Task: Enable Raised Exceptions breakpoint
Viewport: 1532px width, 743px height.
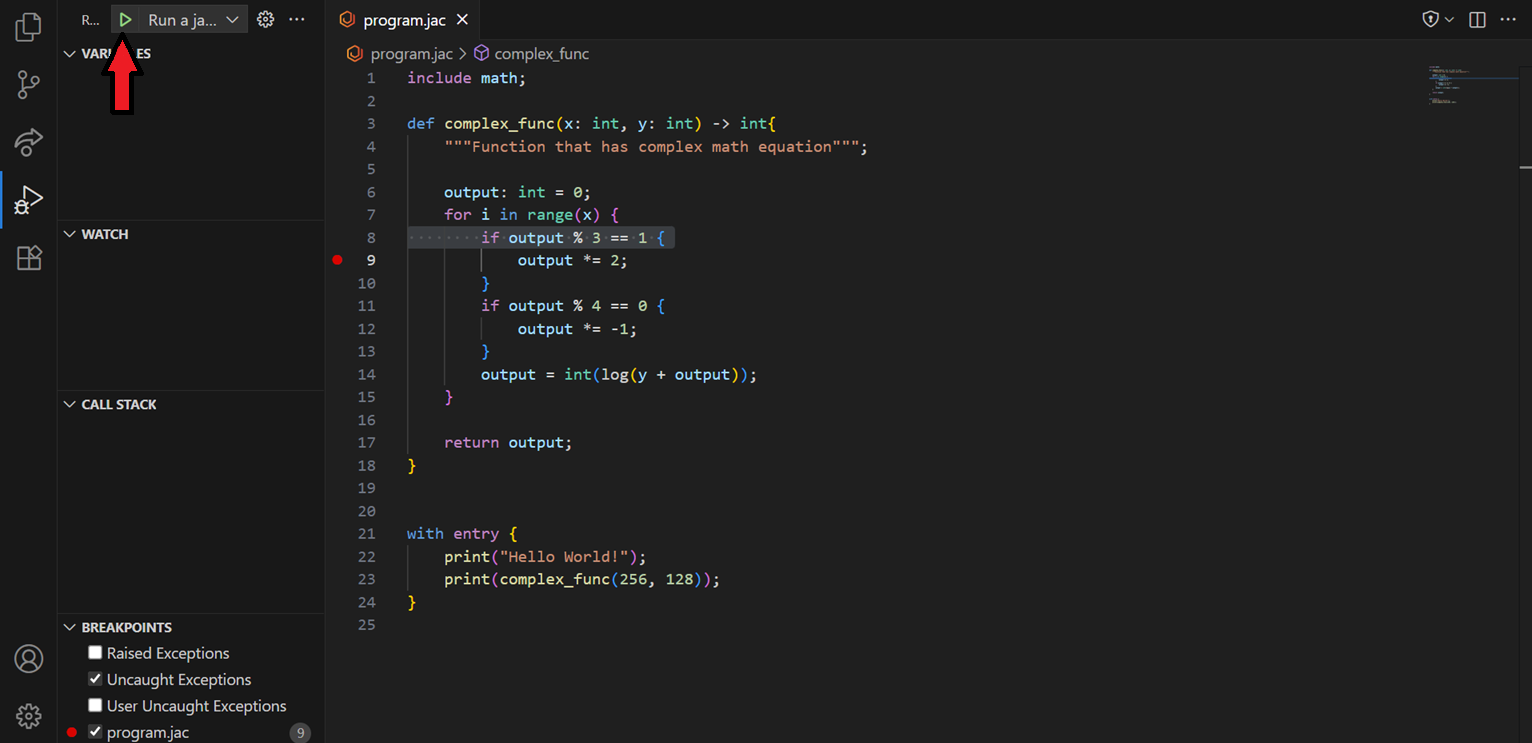Action: point(95,653)
